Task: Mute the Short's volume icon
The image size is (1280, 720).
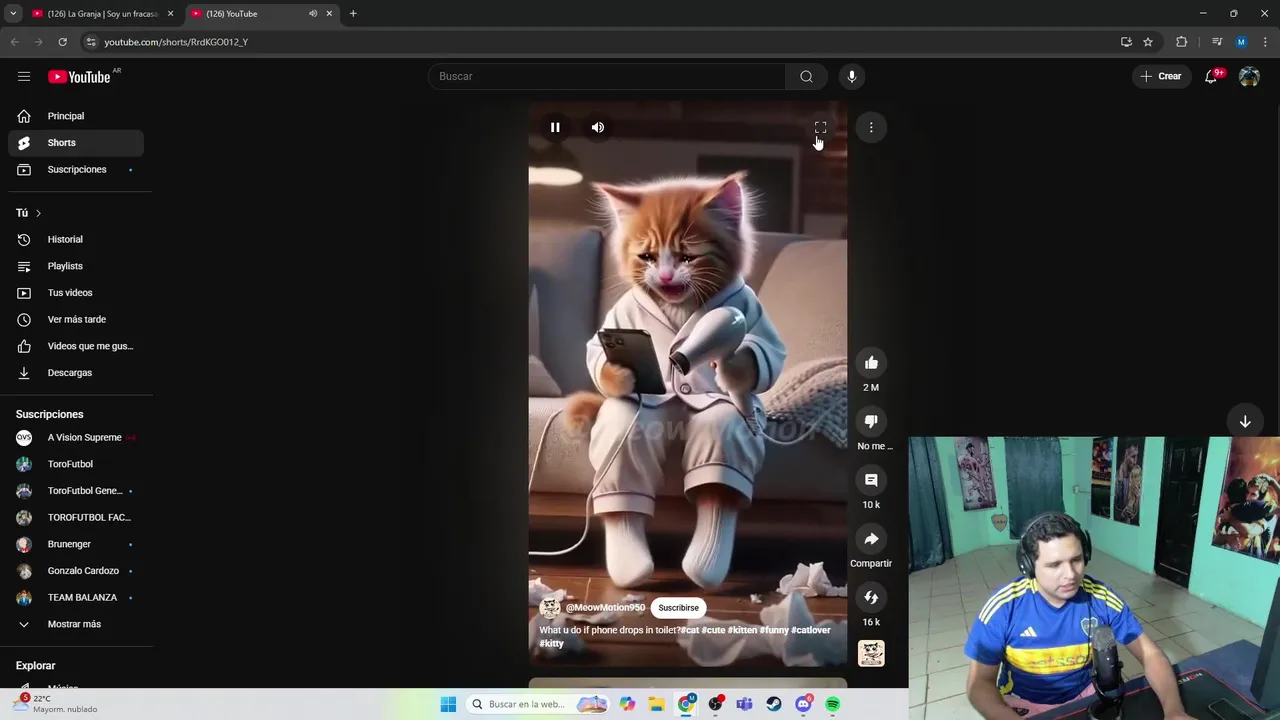Action: tap(597, 127)
